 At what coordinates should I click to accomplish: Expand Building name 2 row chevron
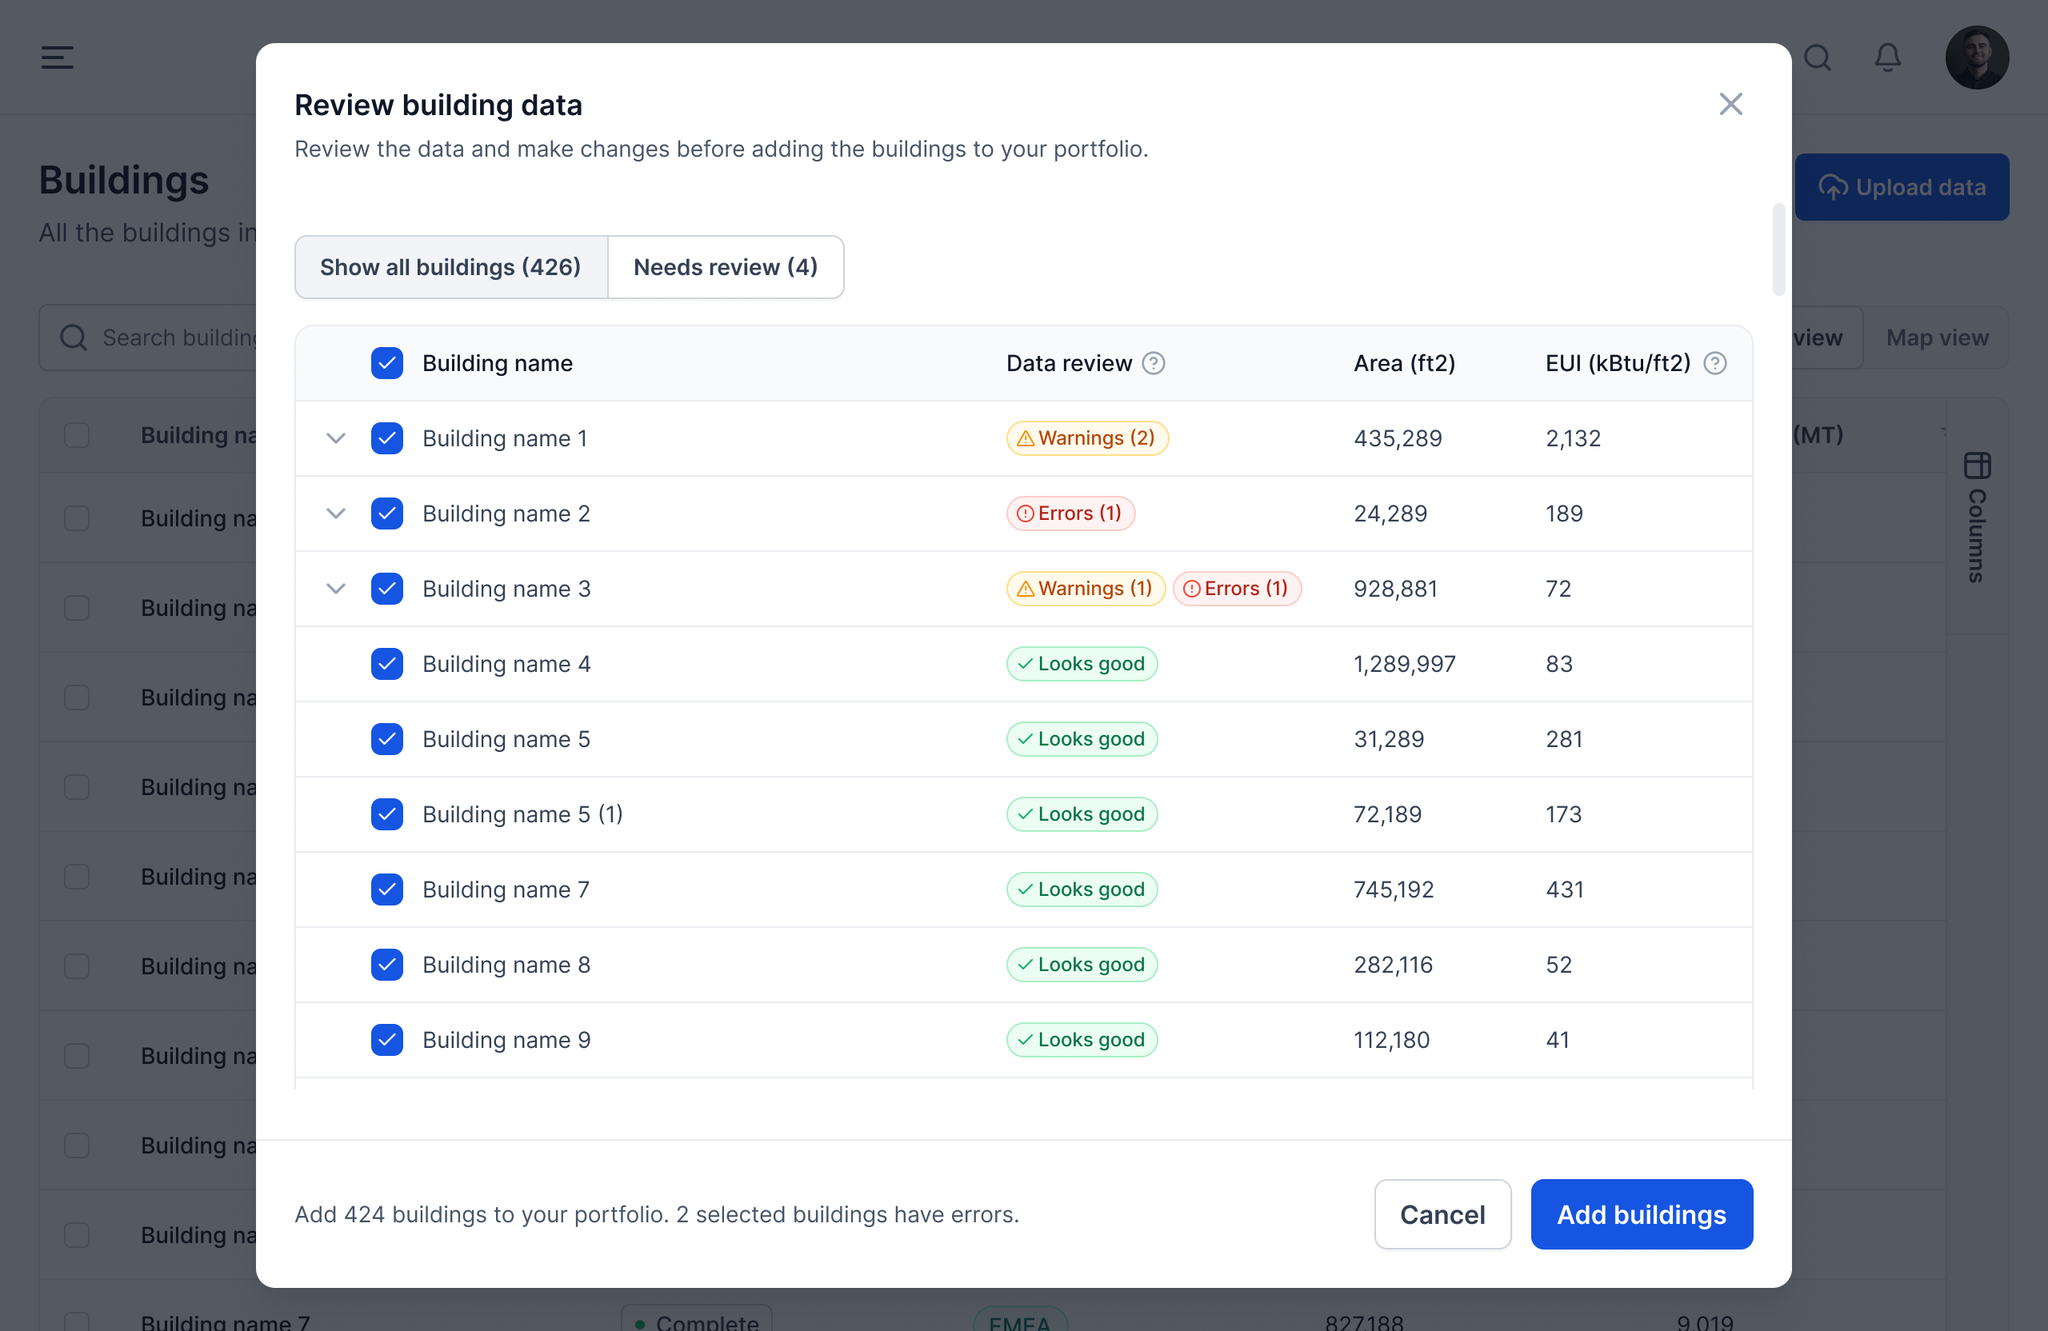click(336, 513)
